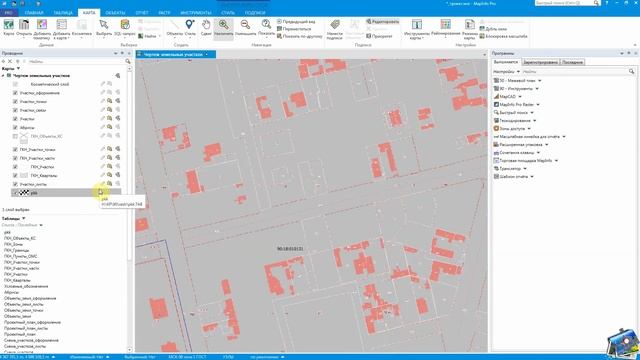Toggle visibility checkbox of Участки_точки layer

(15, 102)
